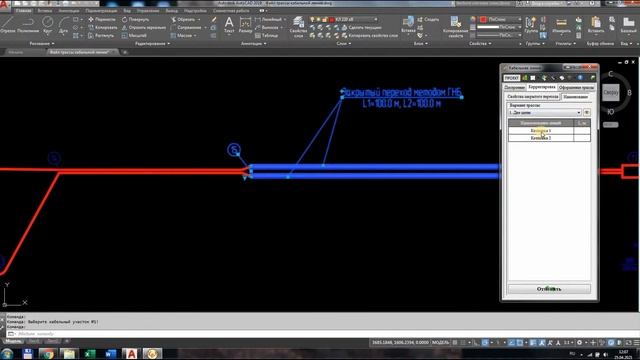Select the Текст (Text) annotation tool

[229, 24]
